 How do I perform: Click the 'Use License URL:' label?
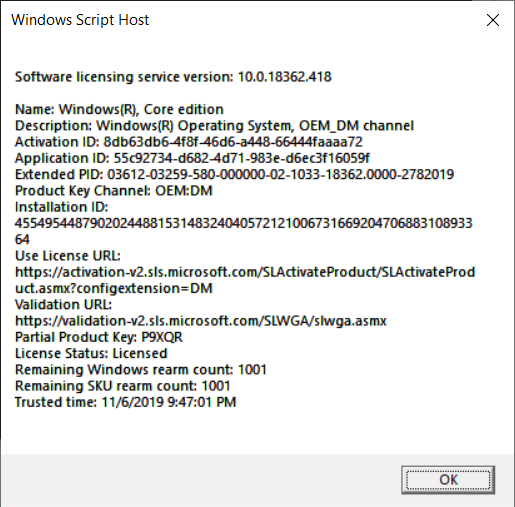[68, 256]
